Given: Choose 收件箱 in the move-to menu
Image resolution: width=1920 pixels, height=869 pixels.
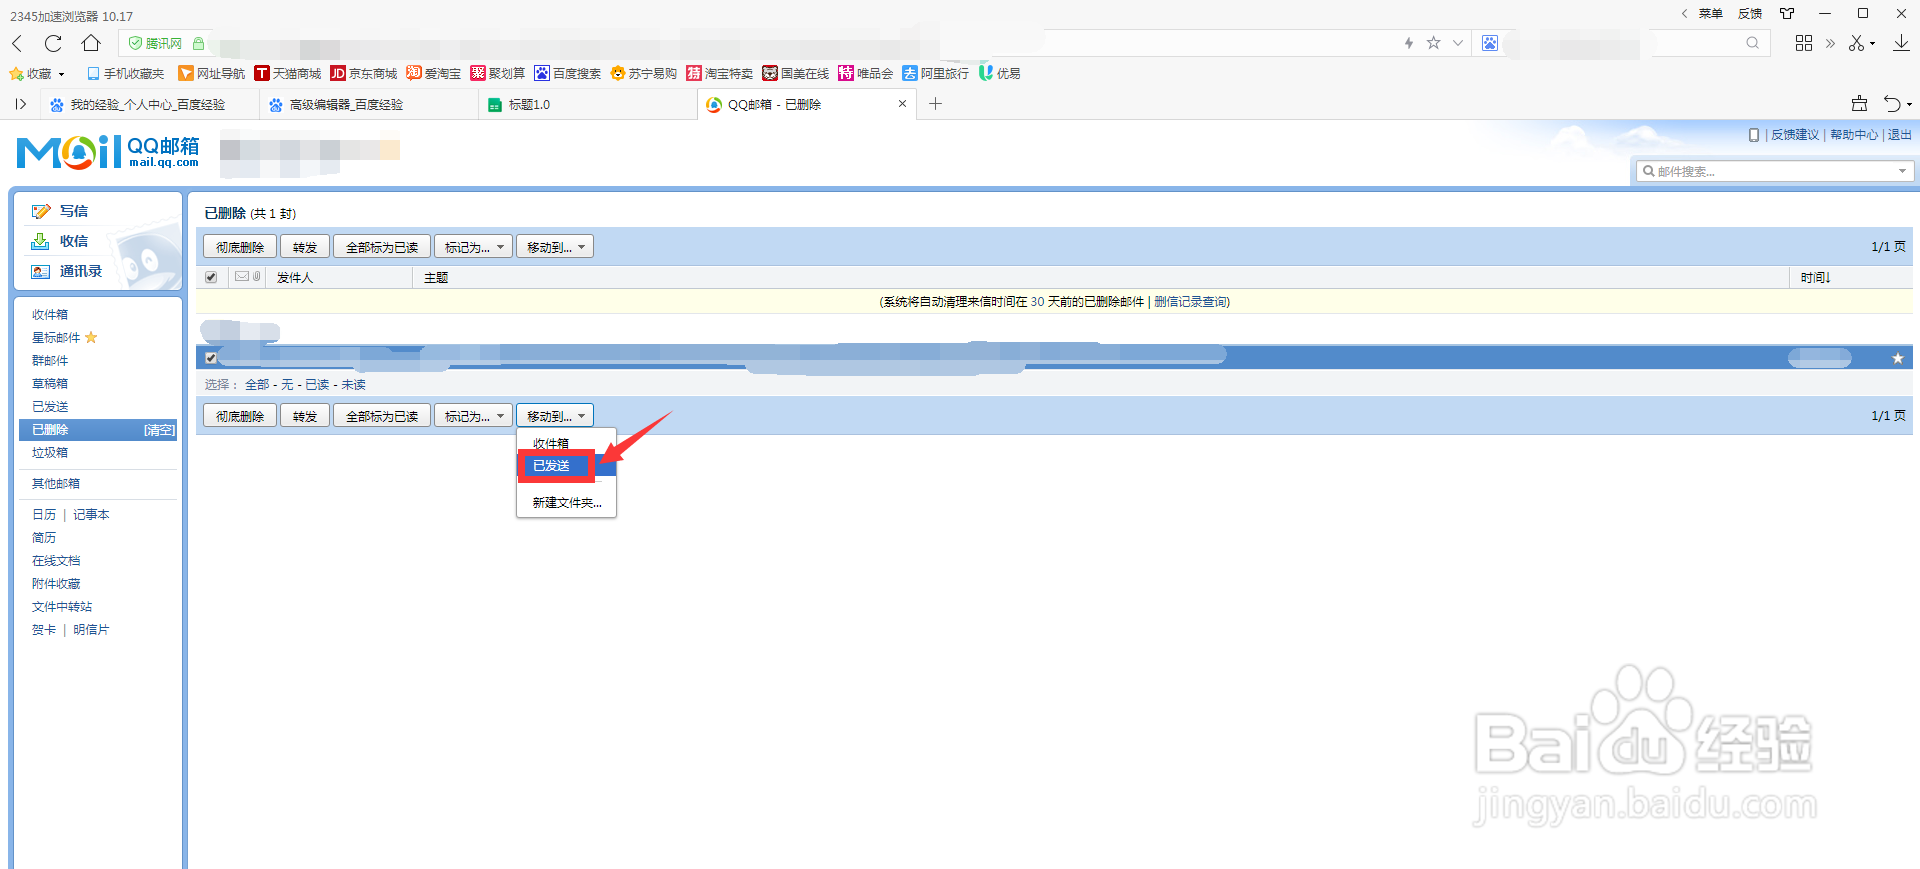Looking at the screenshot, I should [566, 443].
